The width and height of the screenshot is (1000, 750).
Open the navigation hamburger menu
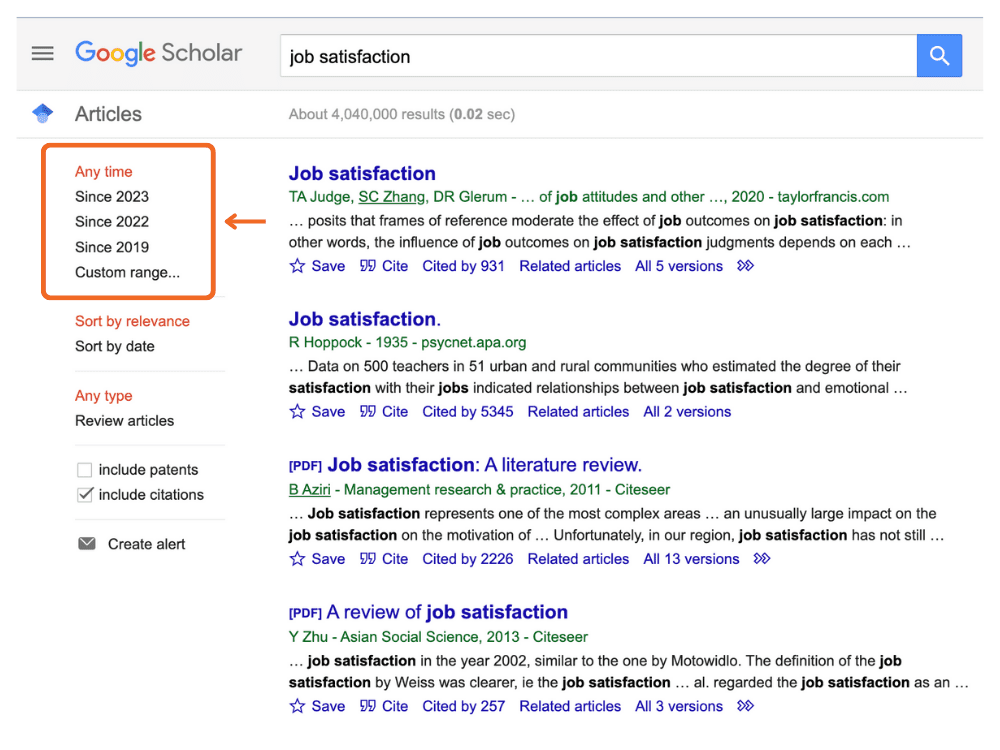pos(42,53)
